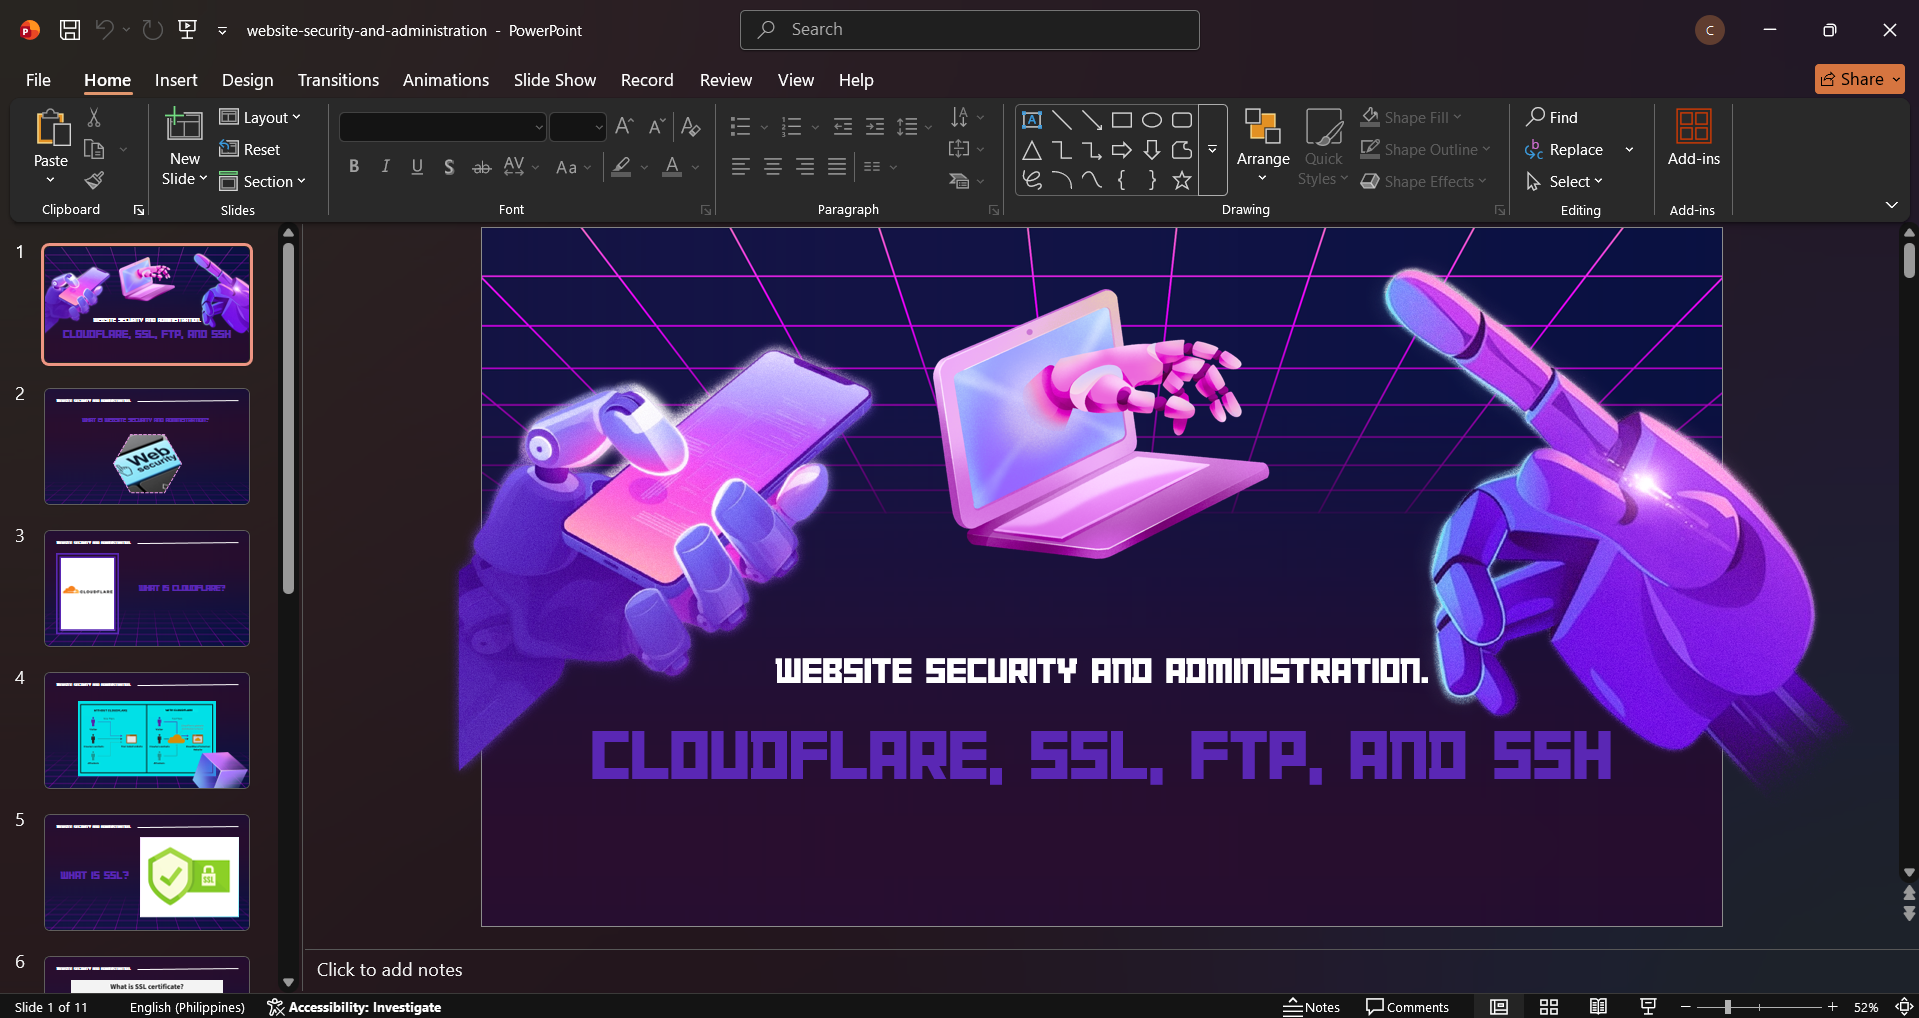Select the right arrow shape

click(1122, 150)
